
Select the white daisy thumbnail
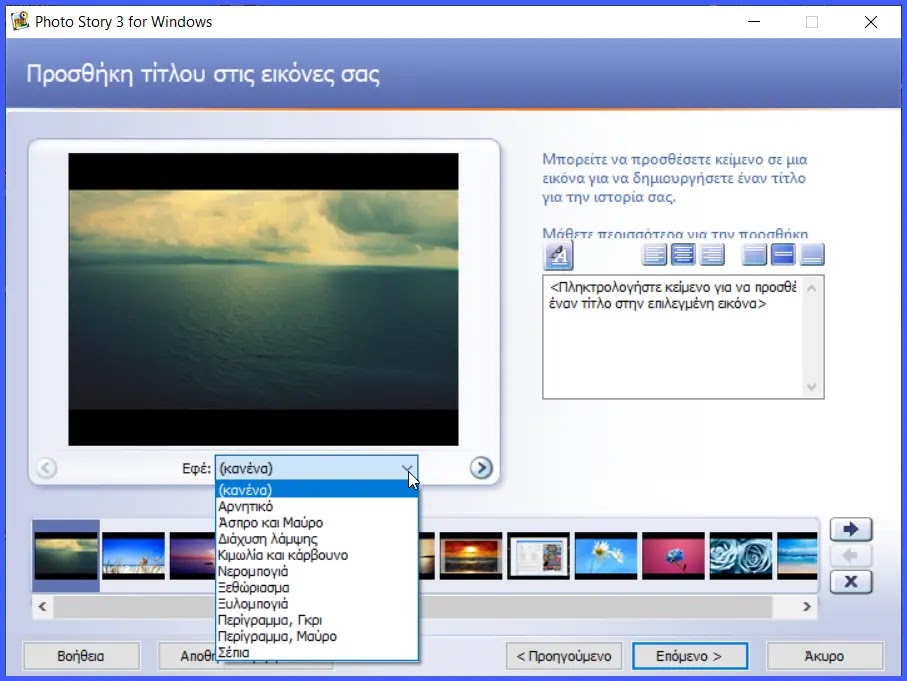tap(606, 556)
